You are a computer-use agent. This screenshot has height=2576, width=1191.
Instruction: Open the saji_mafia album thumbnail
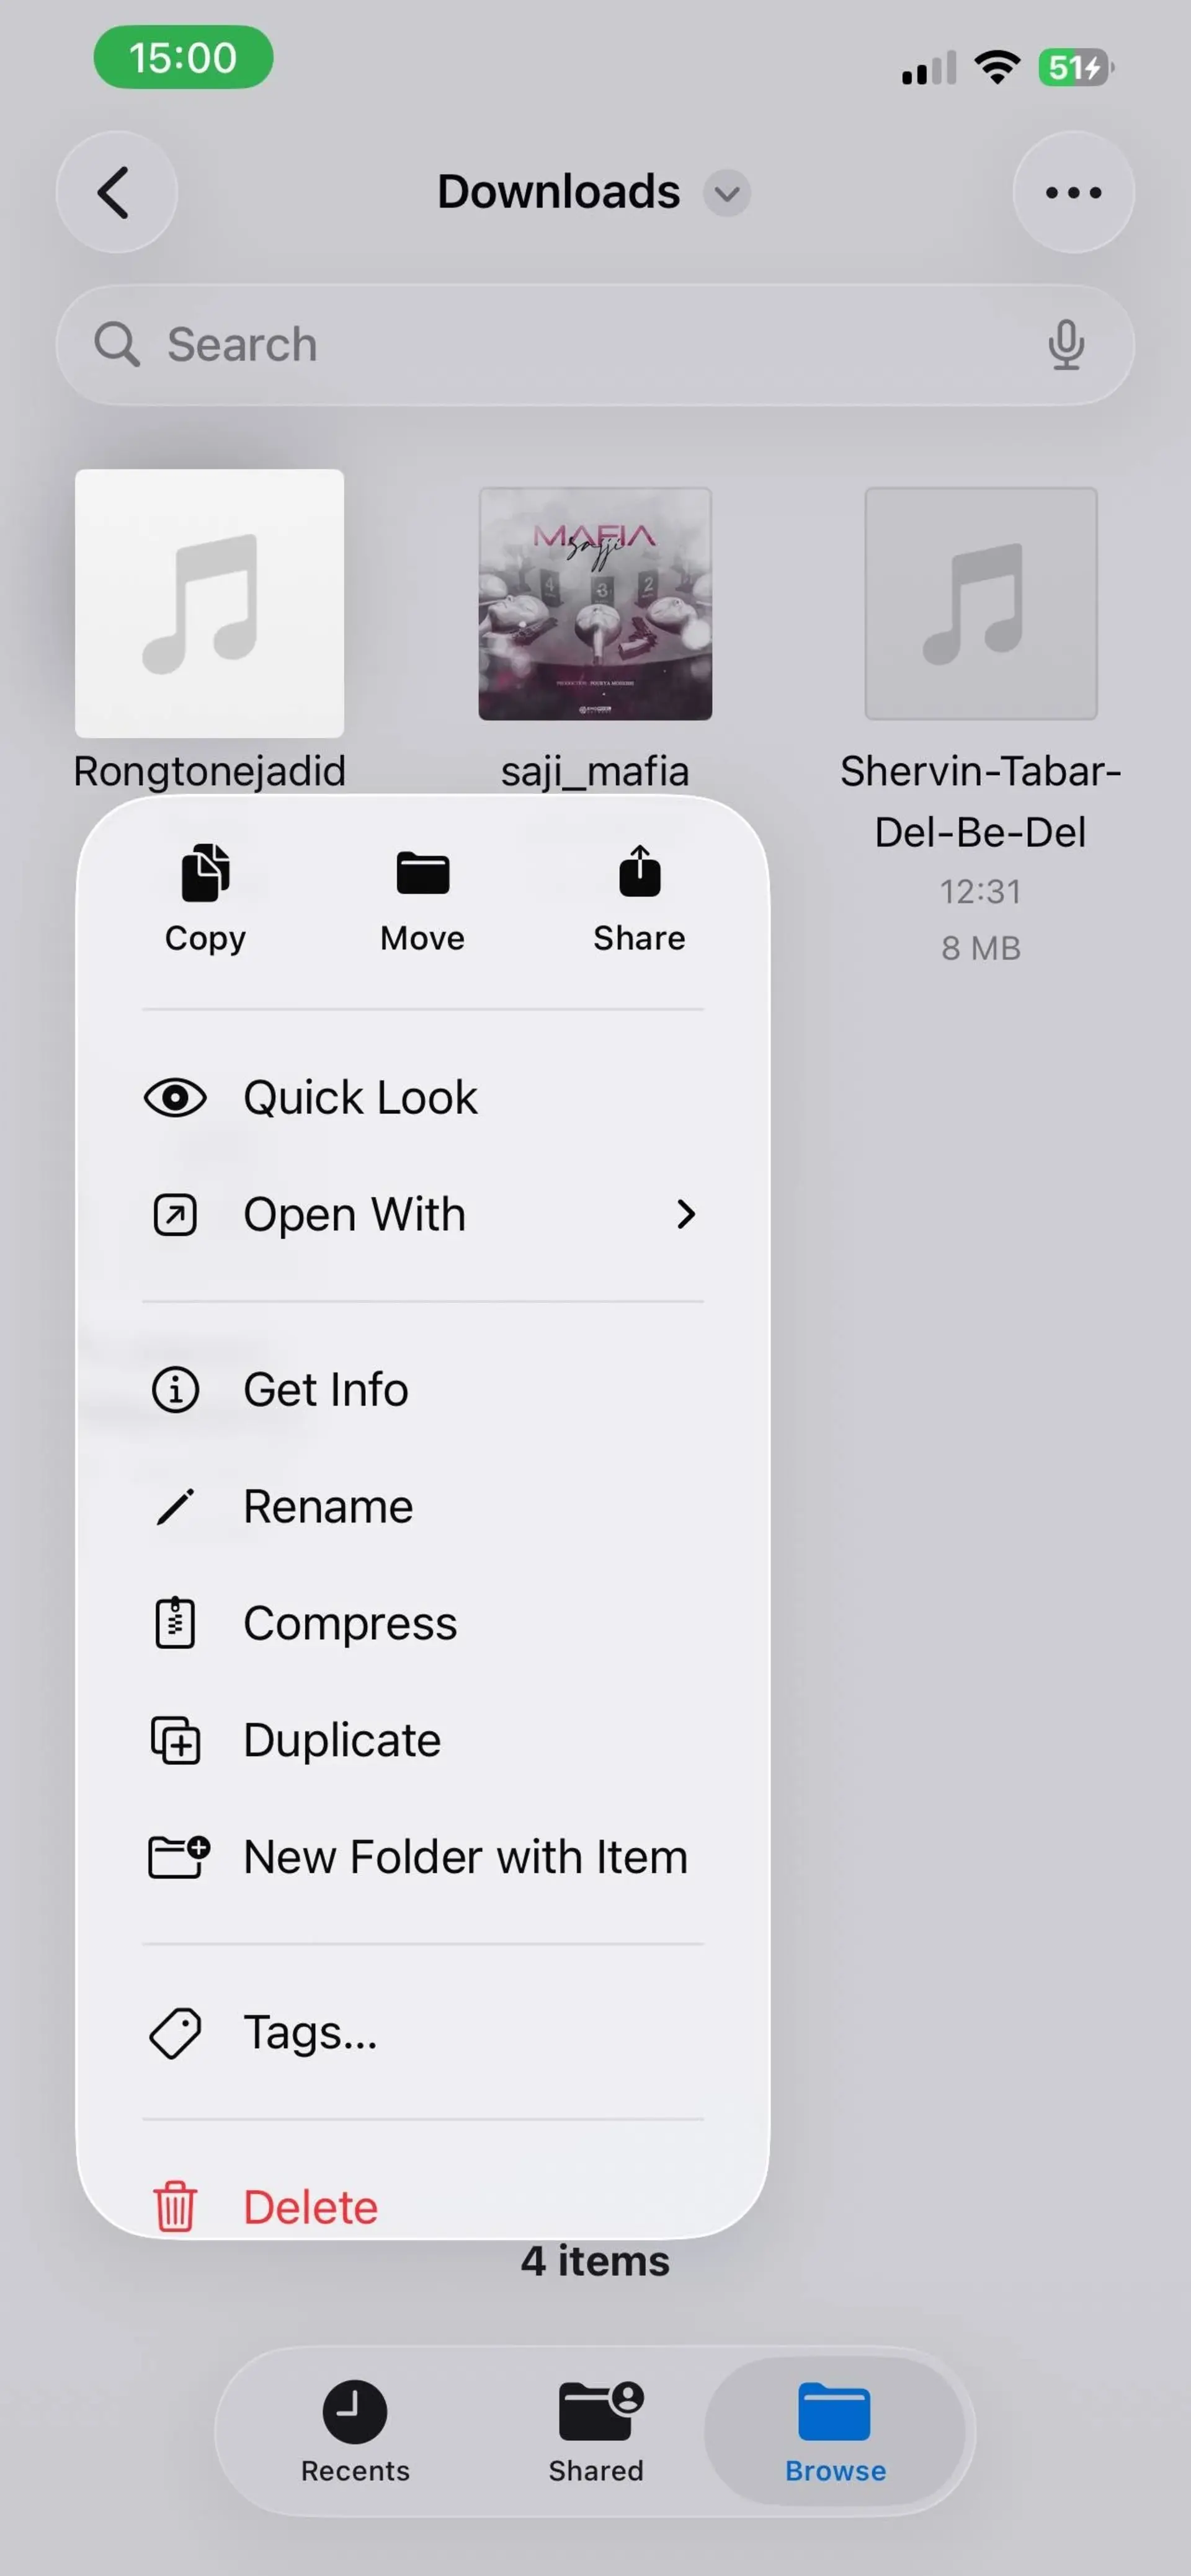[595, 604]
